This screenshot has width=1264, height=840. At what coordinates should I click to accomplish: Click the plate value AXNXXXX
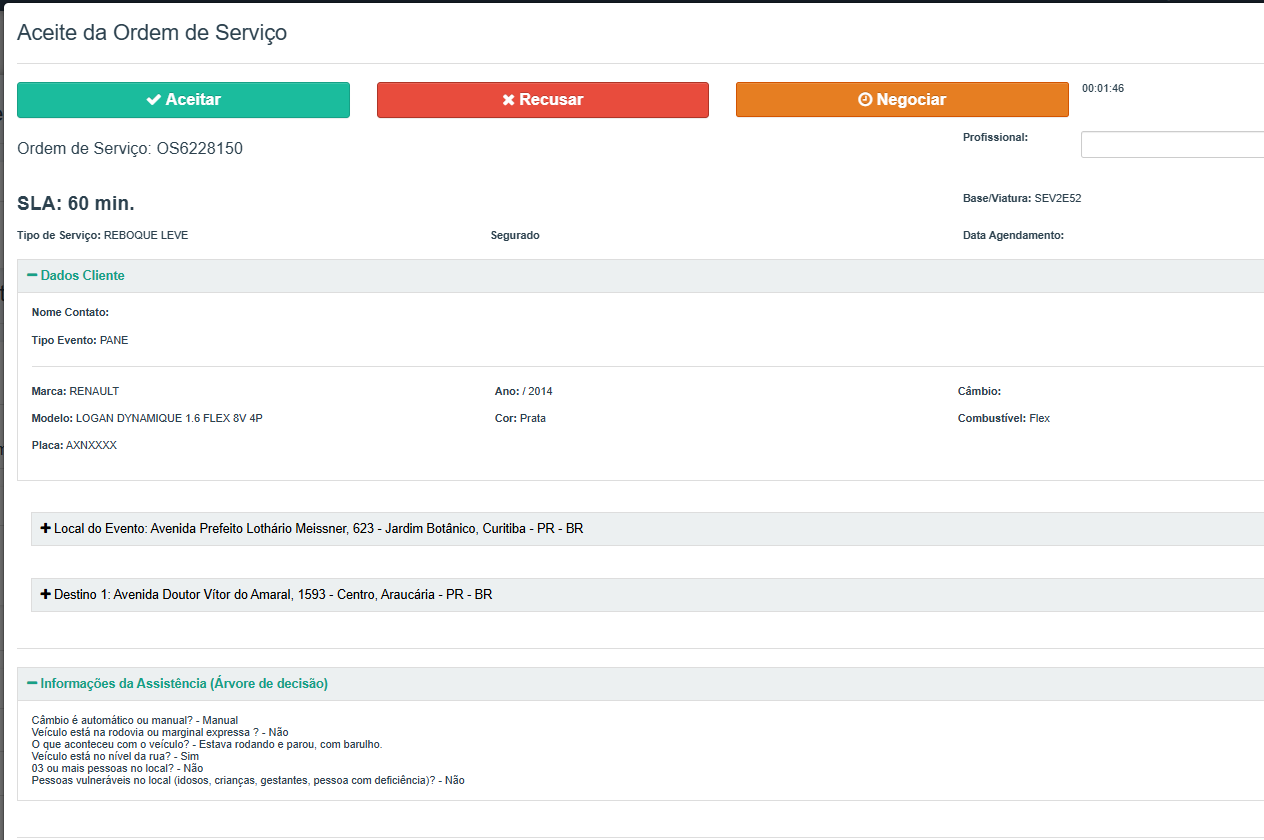[x=91, y=445]
